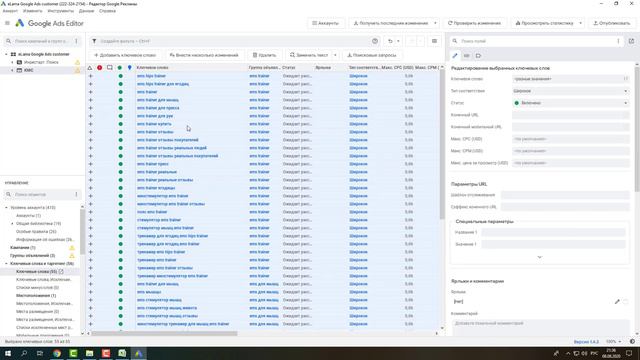The image size is (640, 360).
Task: Click into the campaign search field
Action: (42, 41)
